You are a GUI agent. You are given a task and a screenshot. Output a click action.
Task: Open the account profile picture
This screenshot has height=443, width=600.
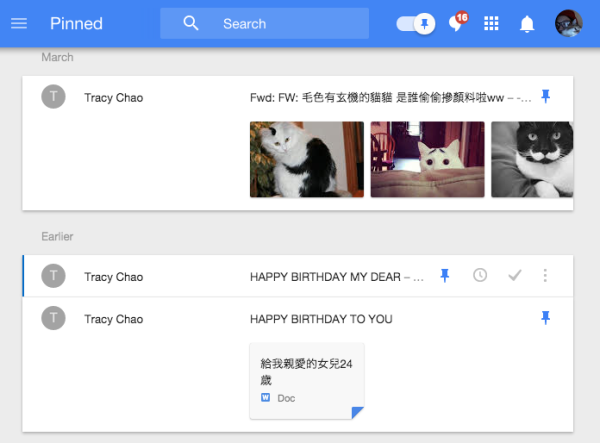[x=569, y=23]
